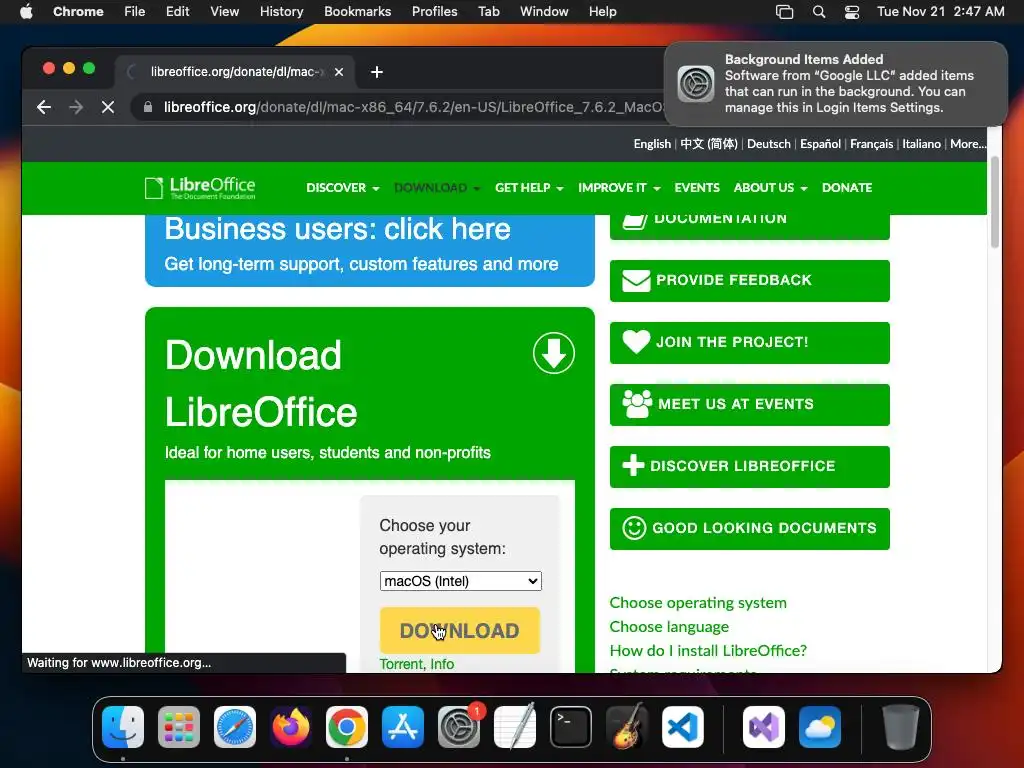Open the File menu
1024x768 pixels.
(x=135, y=11)
